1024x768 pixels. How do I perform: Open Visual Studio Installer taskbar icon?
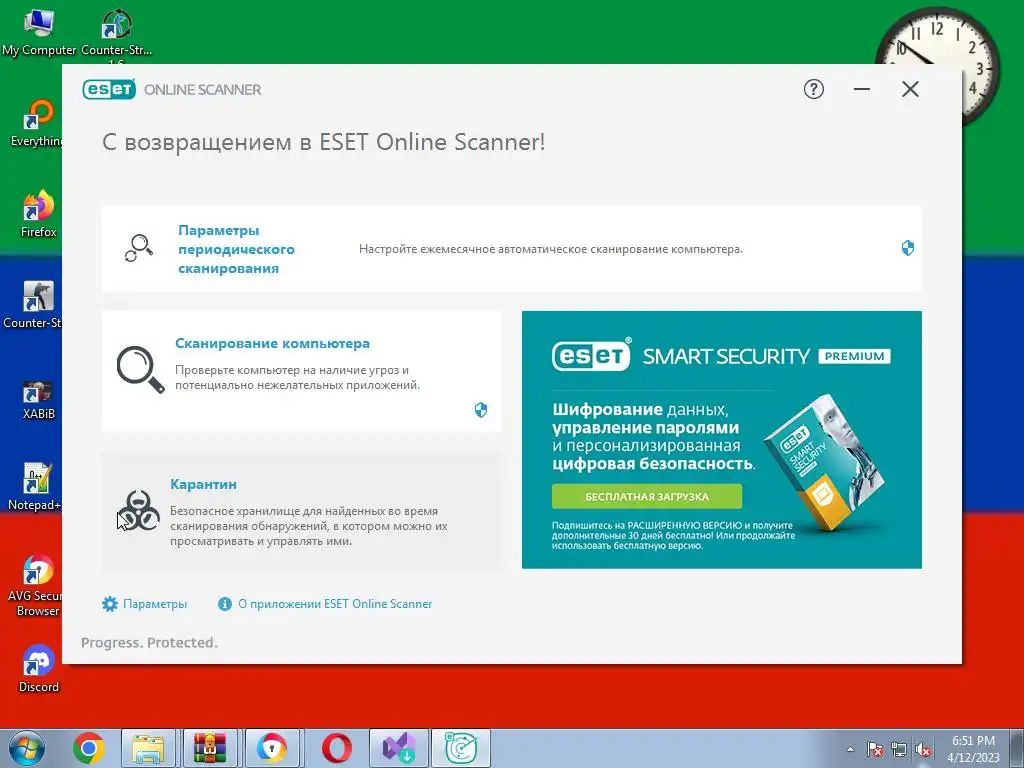click(x=398, y=748)
